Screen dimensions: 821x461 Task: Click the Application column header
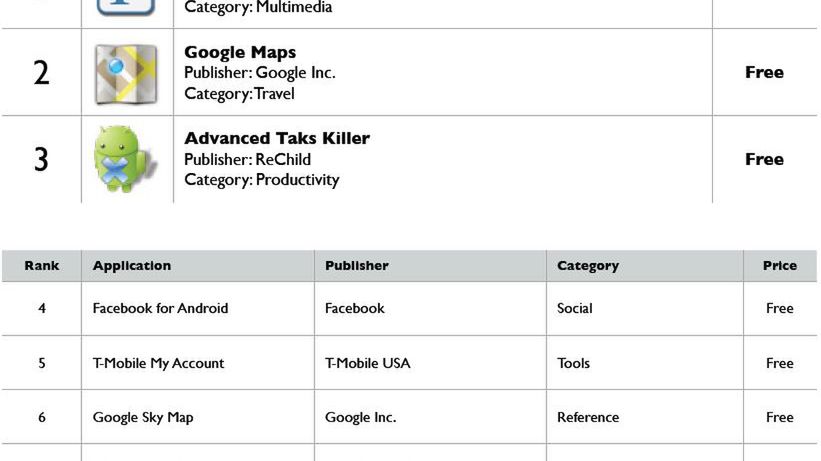[132, 266]
